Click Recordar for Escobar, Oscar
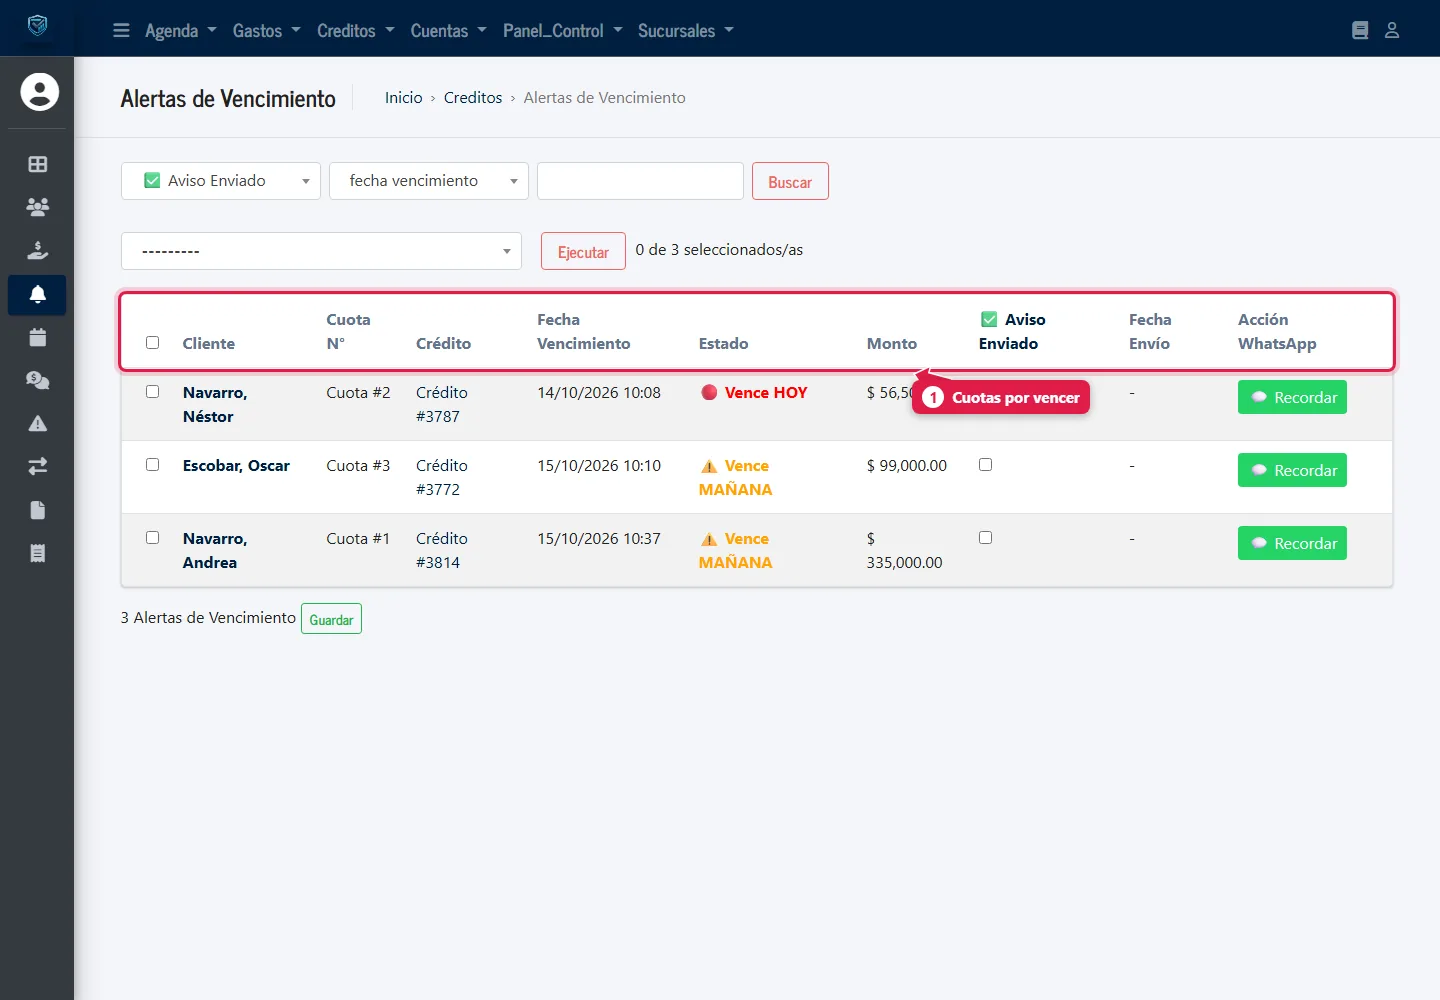1440x1000 pixels. [x=1292, y=470]
